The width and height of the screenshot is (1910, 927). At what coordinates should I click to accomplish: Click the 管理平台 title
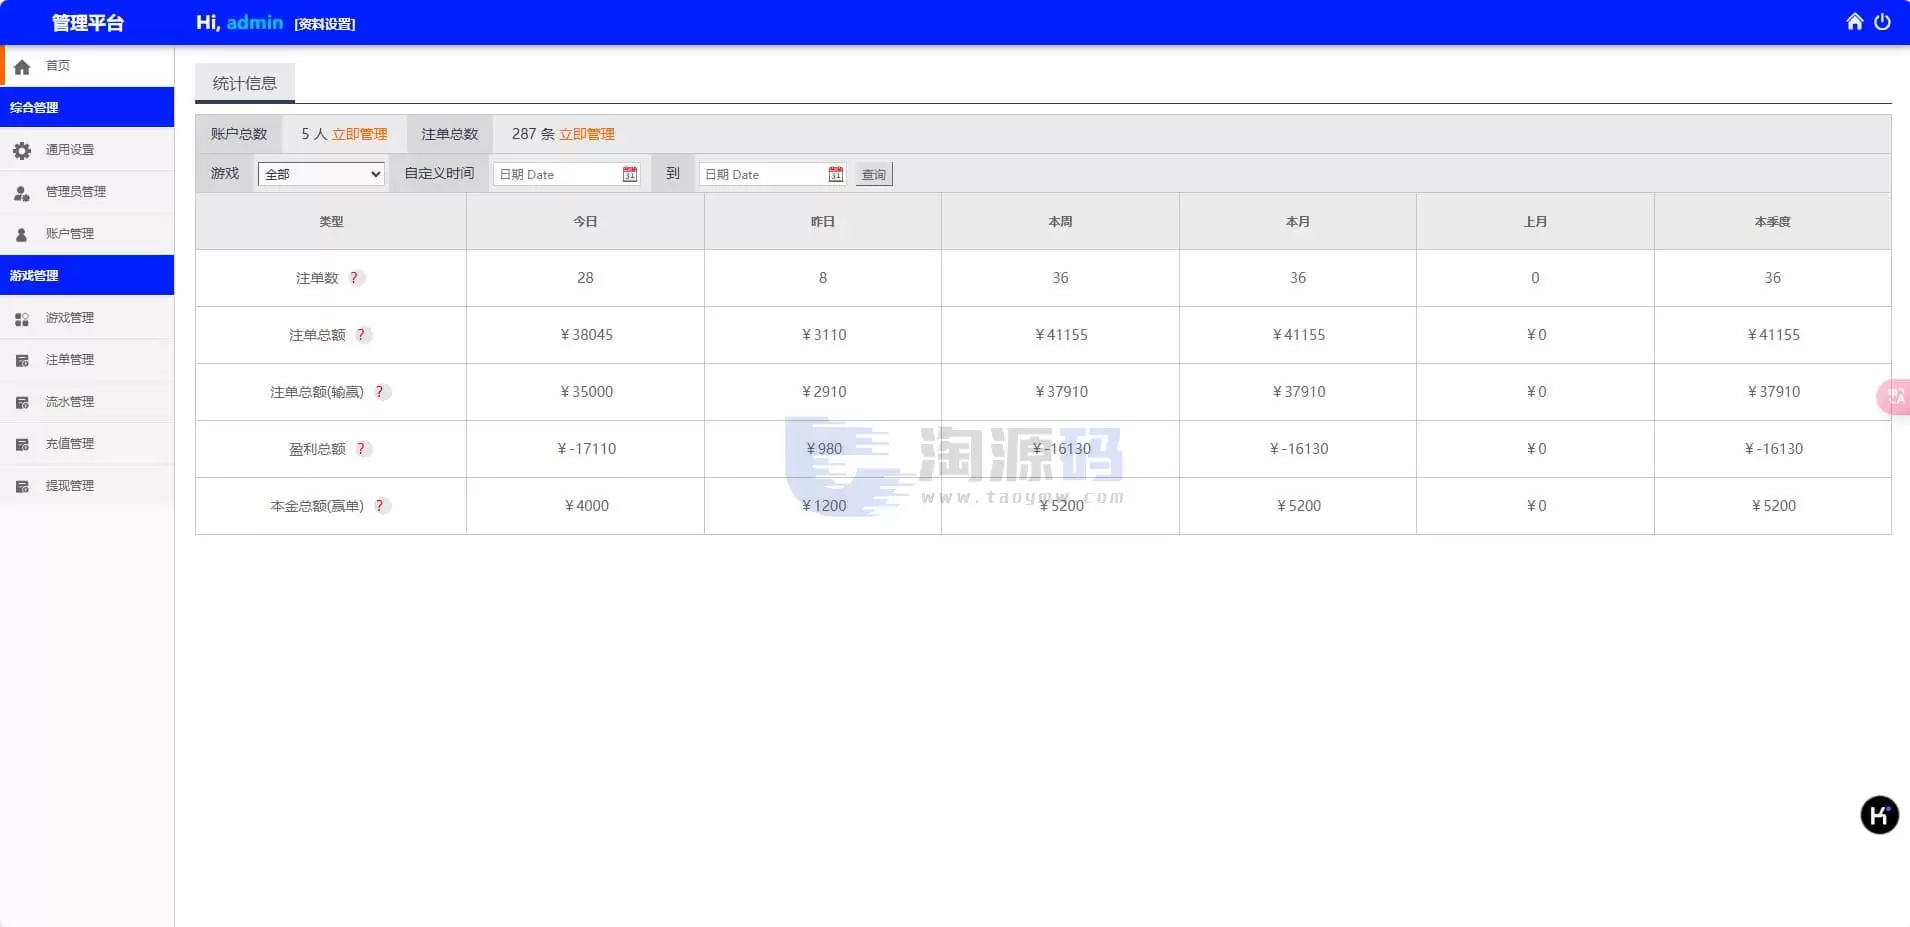(x=87, y=22)
